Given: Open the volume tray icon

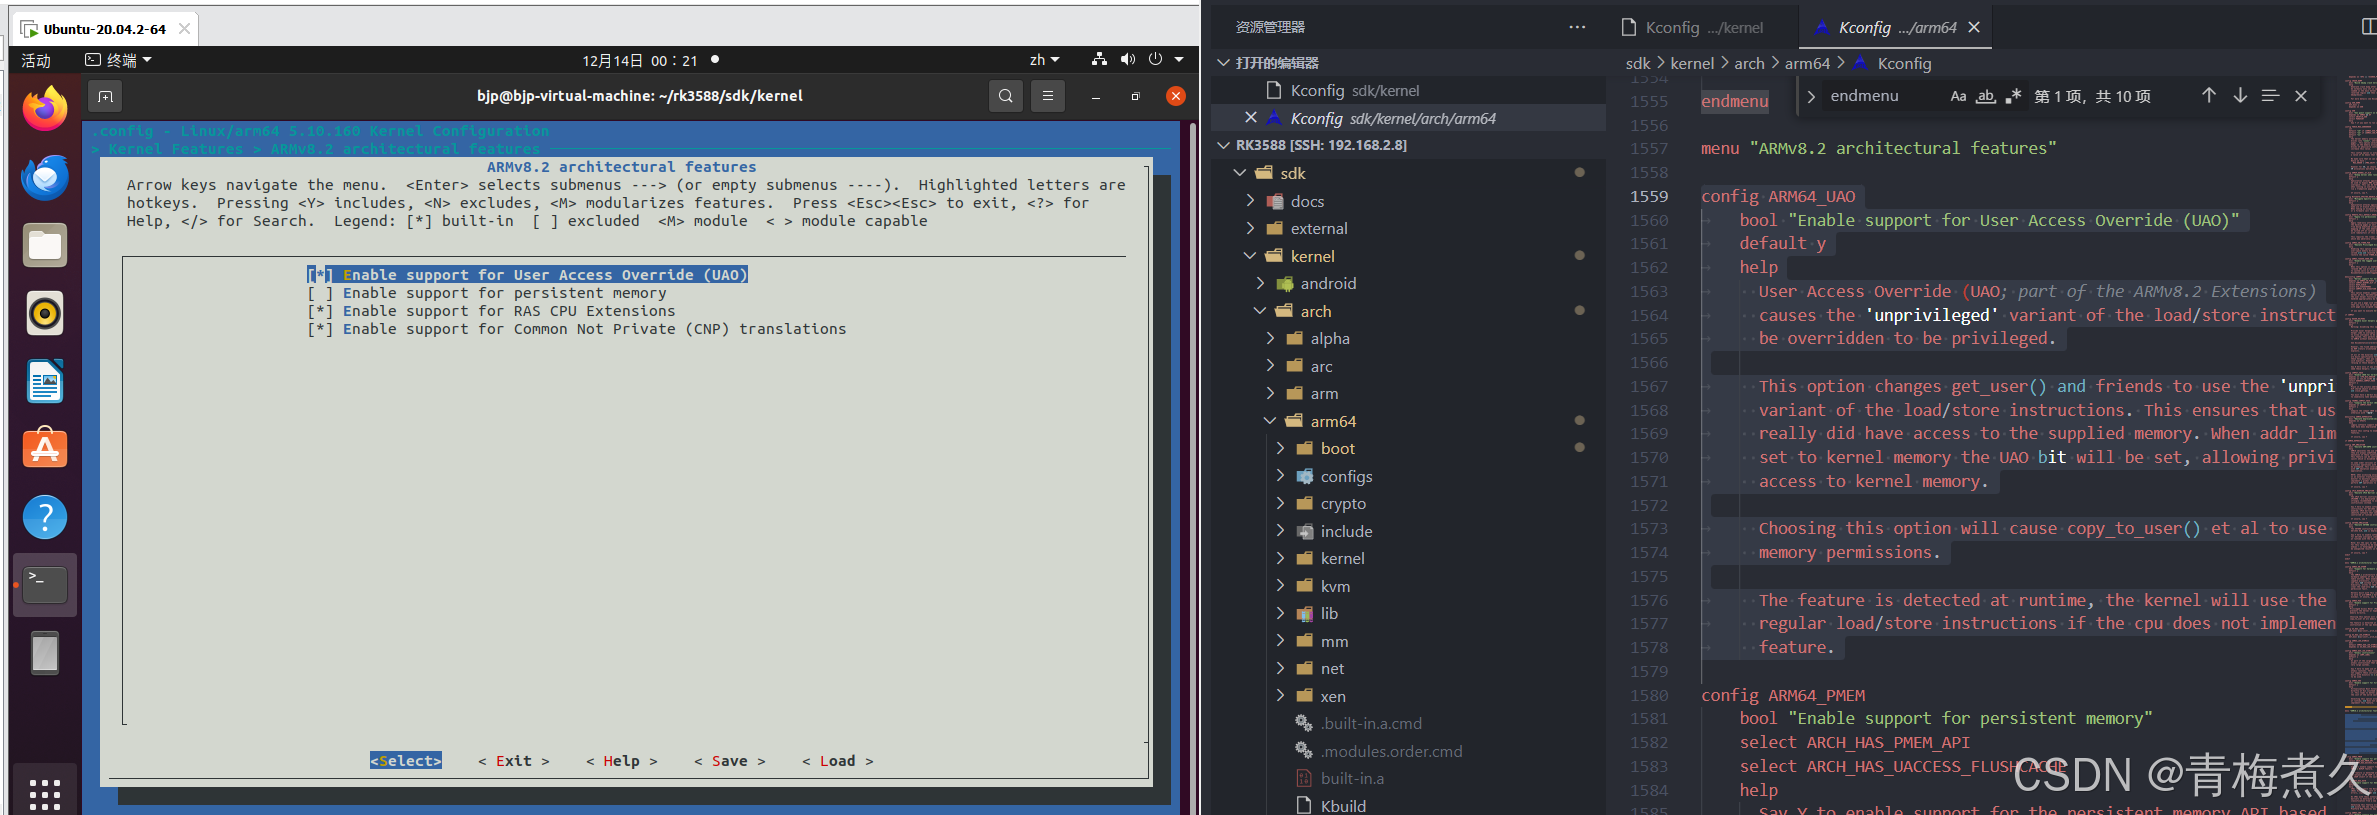Looking at the screenshot, I should click(1128, 60).
